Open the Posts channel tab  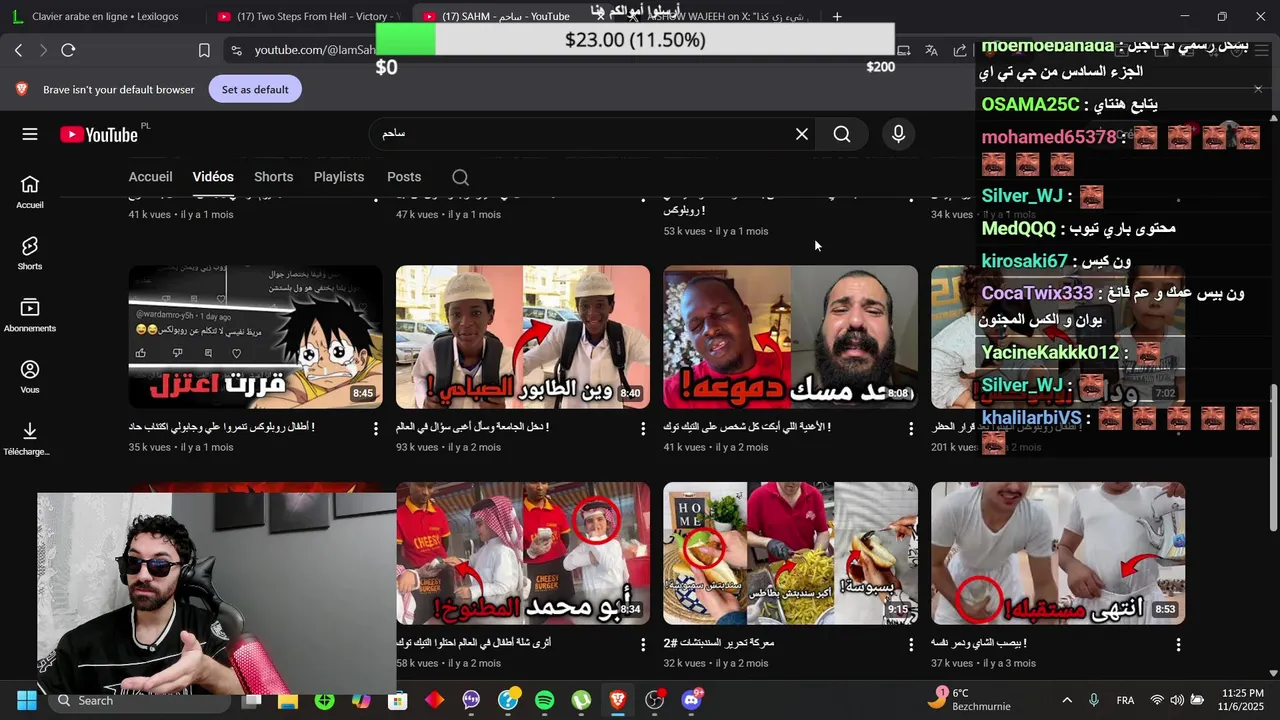pos(404,177)
